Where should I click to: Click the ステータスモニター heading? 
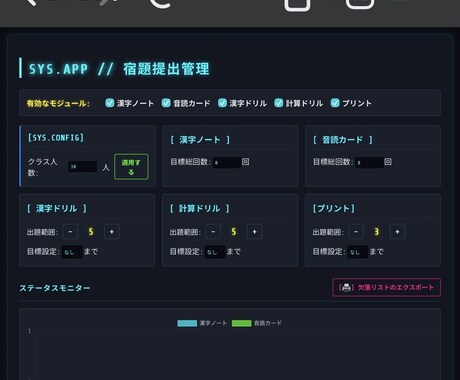(x=55, y=288)
